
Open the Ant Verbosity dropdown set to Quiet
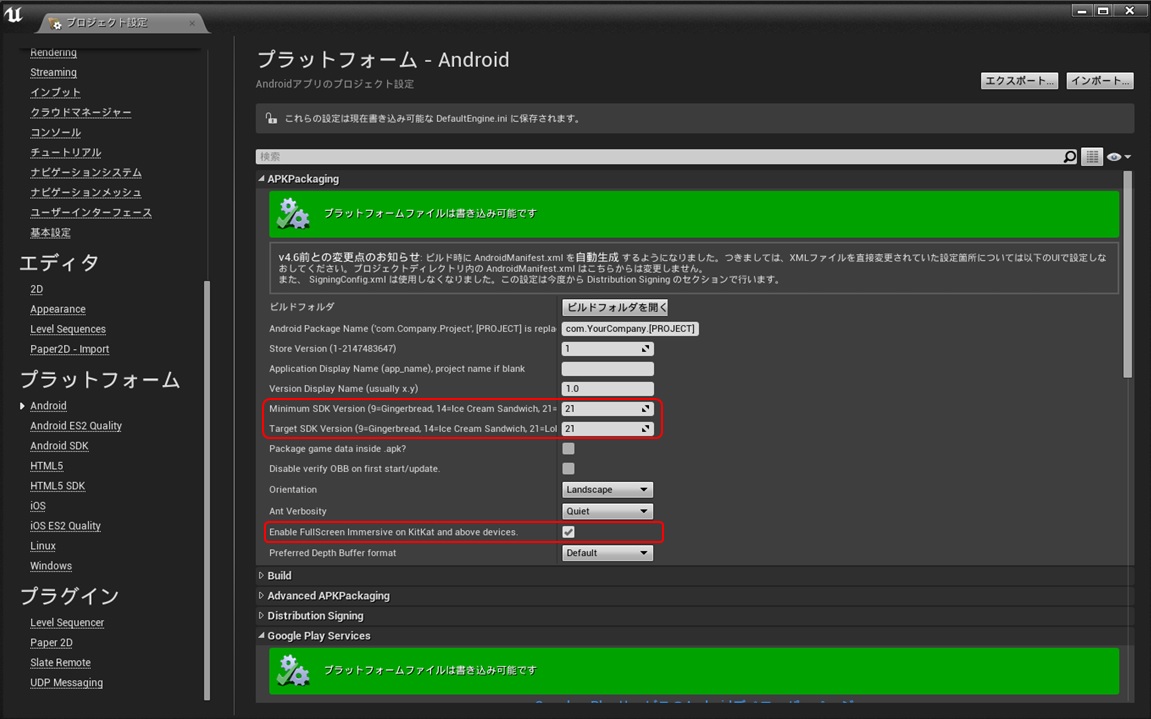(x=607, y=511)
